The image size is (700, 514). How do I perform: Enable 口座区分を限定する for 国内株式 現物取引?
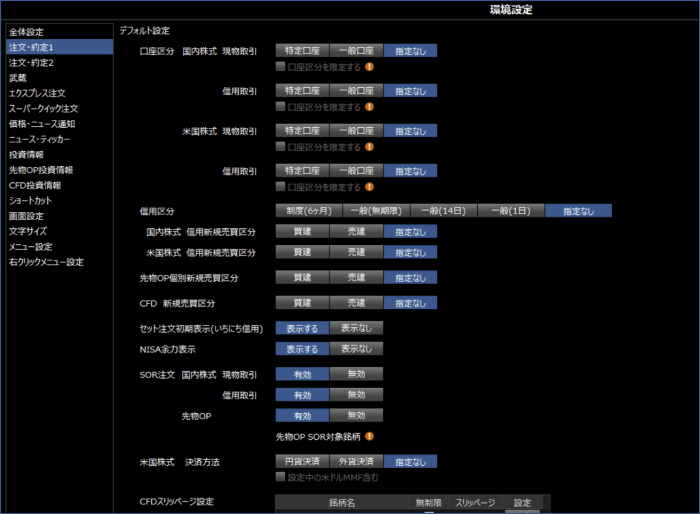[x=281, y=67]
